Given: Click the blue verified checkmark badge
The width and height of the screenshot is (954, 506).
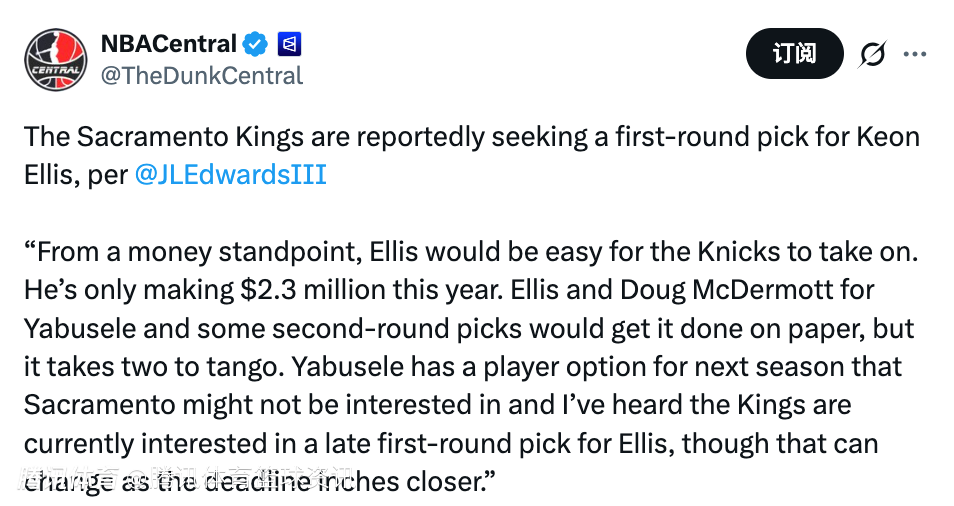Looking at the screenshot, I should click(256, 44).
